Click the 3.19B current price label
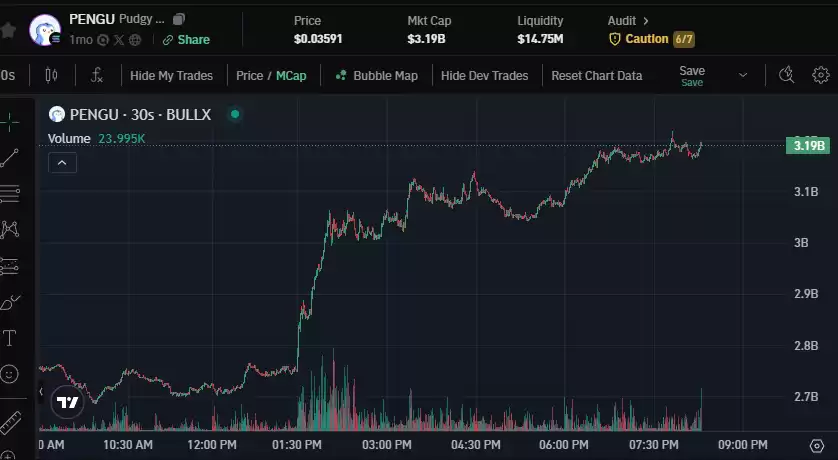Viewport: 838px width, 460px height. point(808,145)
